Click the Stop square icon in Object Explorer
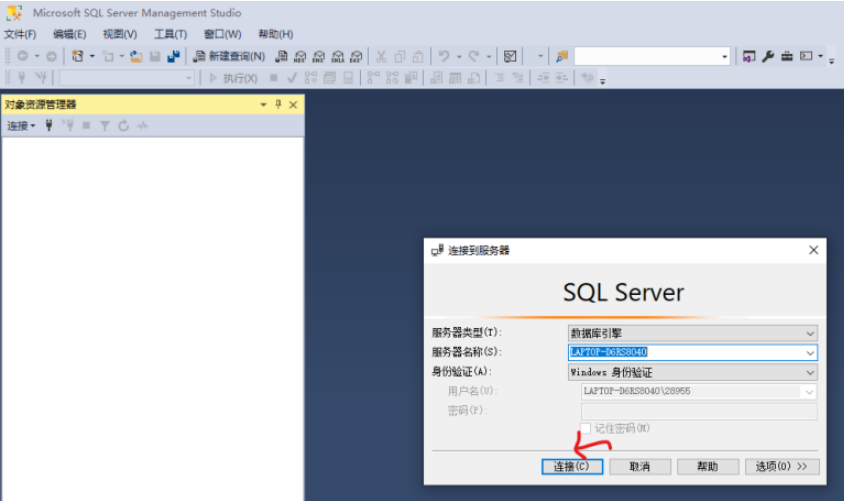Image resolution: width=844 pixels, height=501 pixels. pyautogui.click(x=86, y=125)
